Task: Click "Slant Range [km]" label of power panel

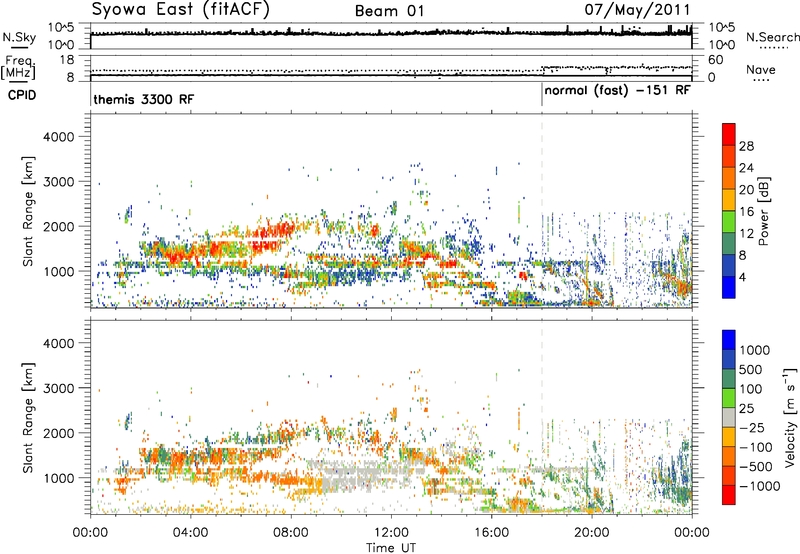Action: (28, 212)
